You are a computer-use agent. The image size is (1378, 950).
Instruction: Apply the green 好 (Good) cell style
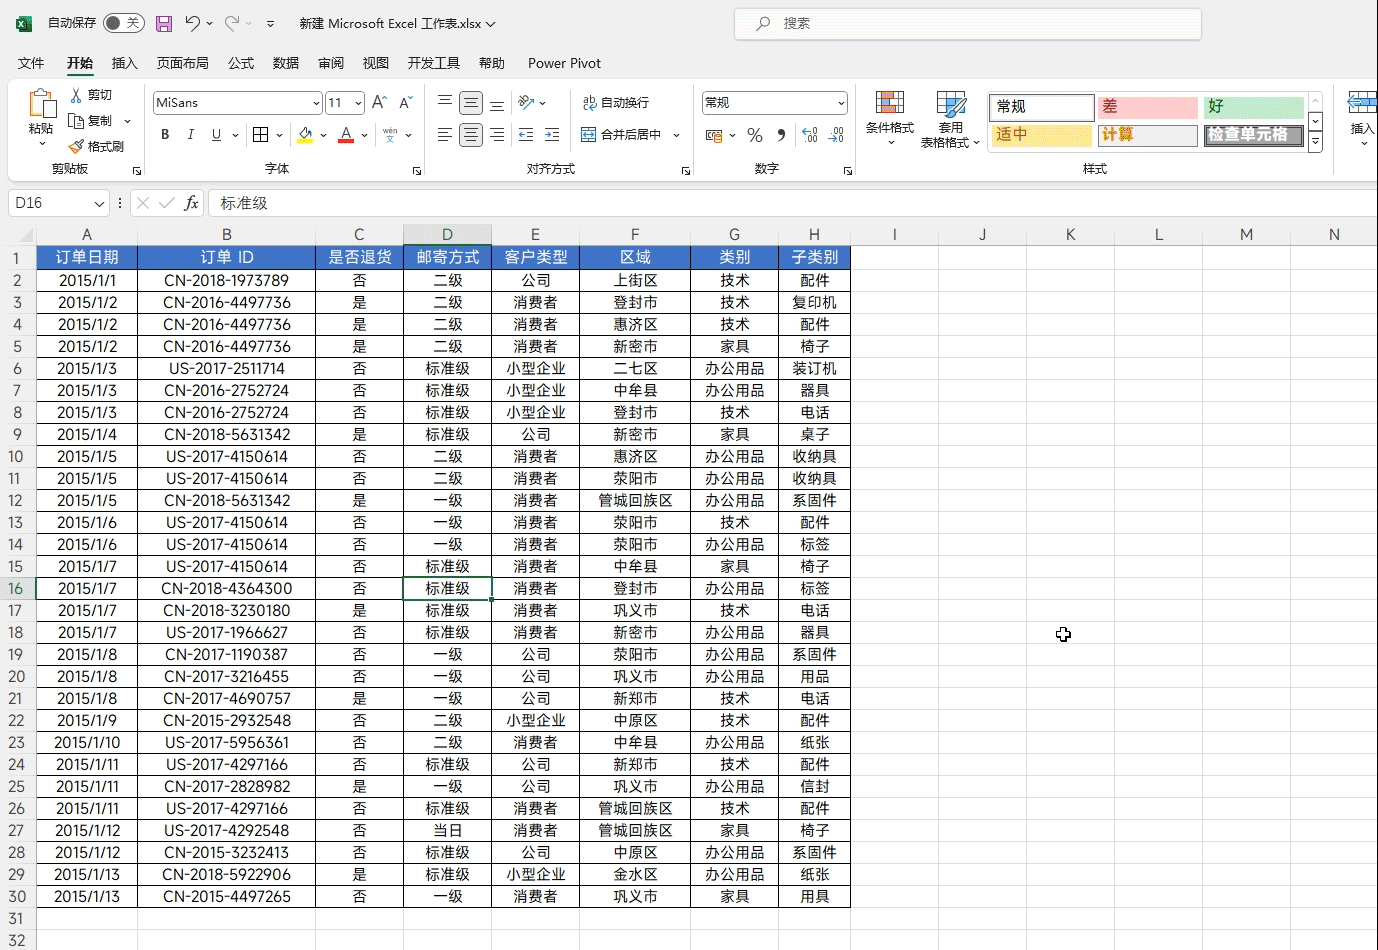[x=1254, y=106]
